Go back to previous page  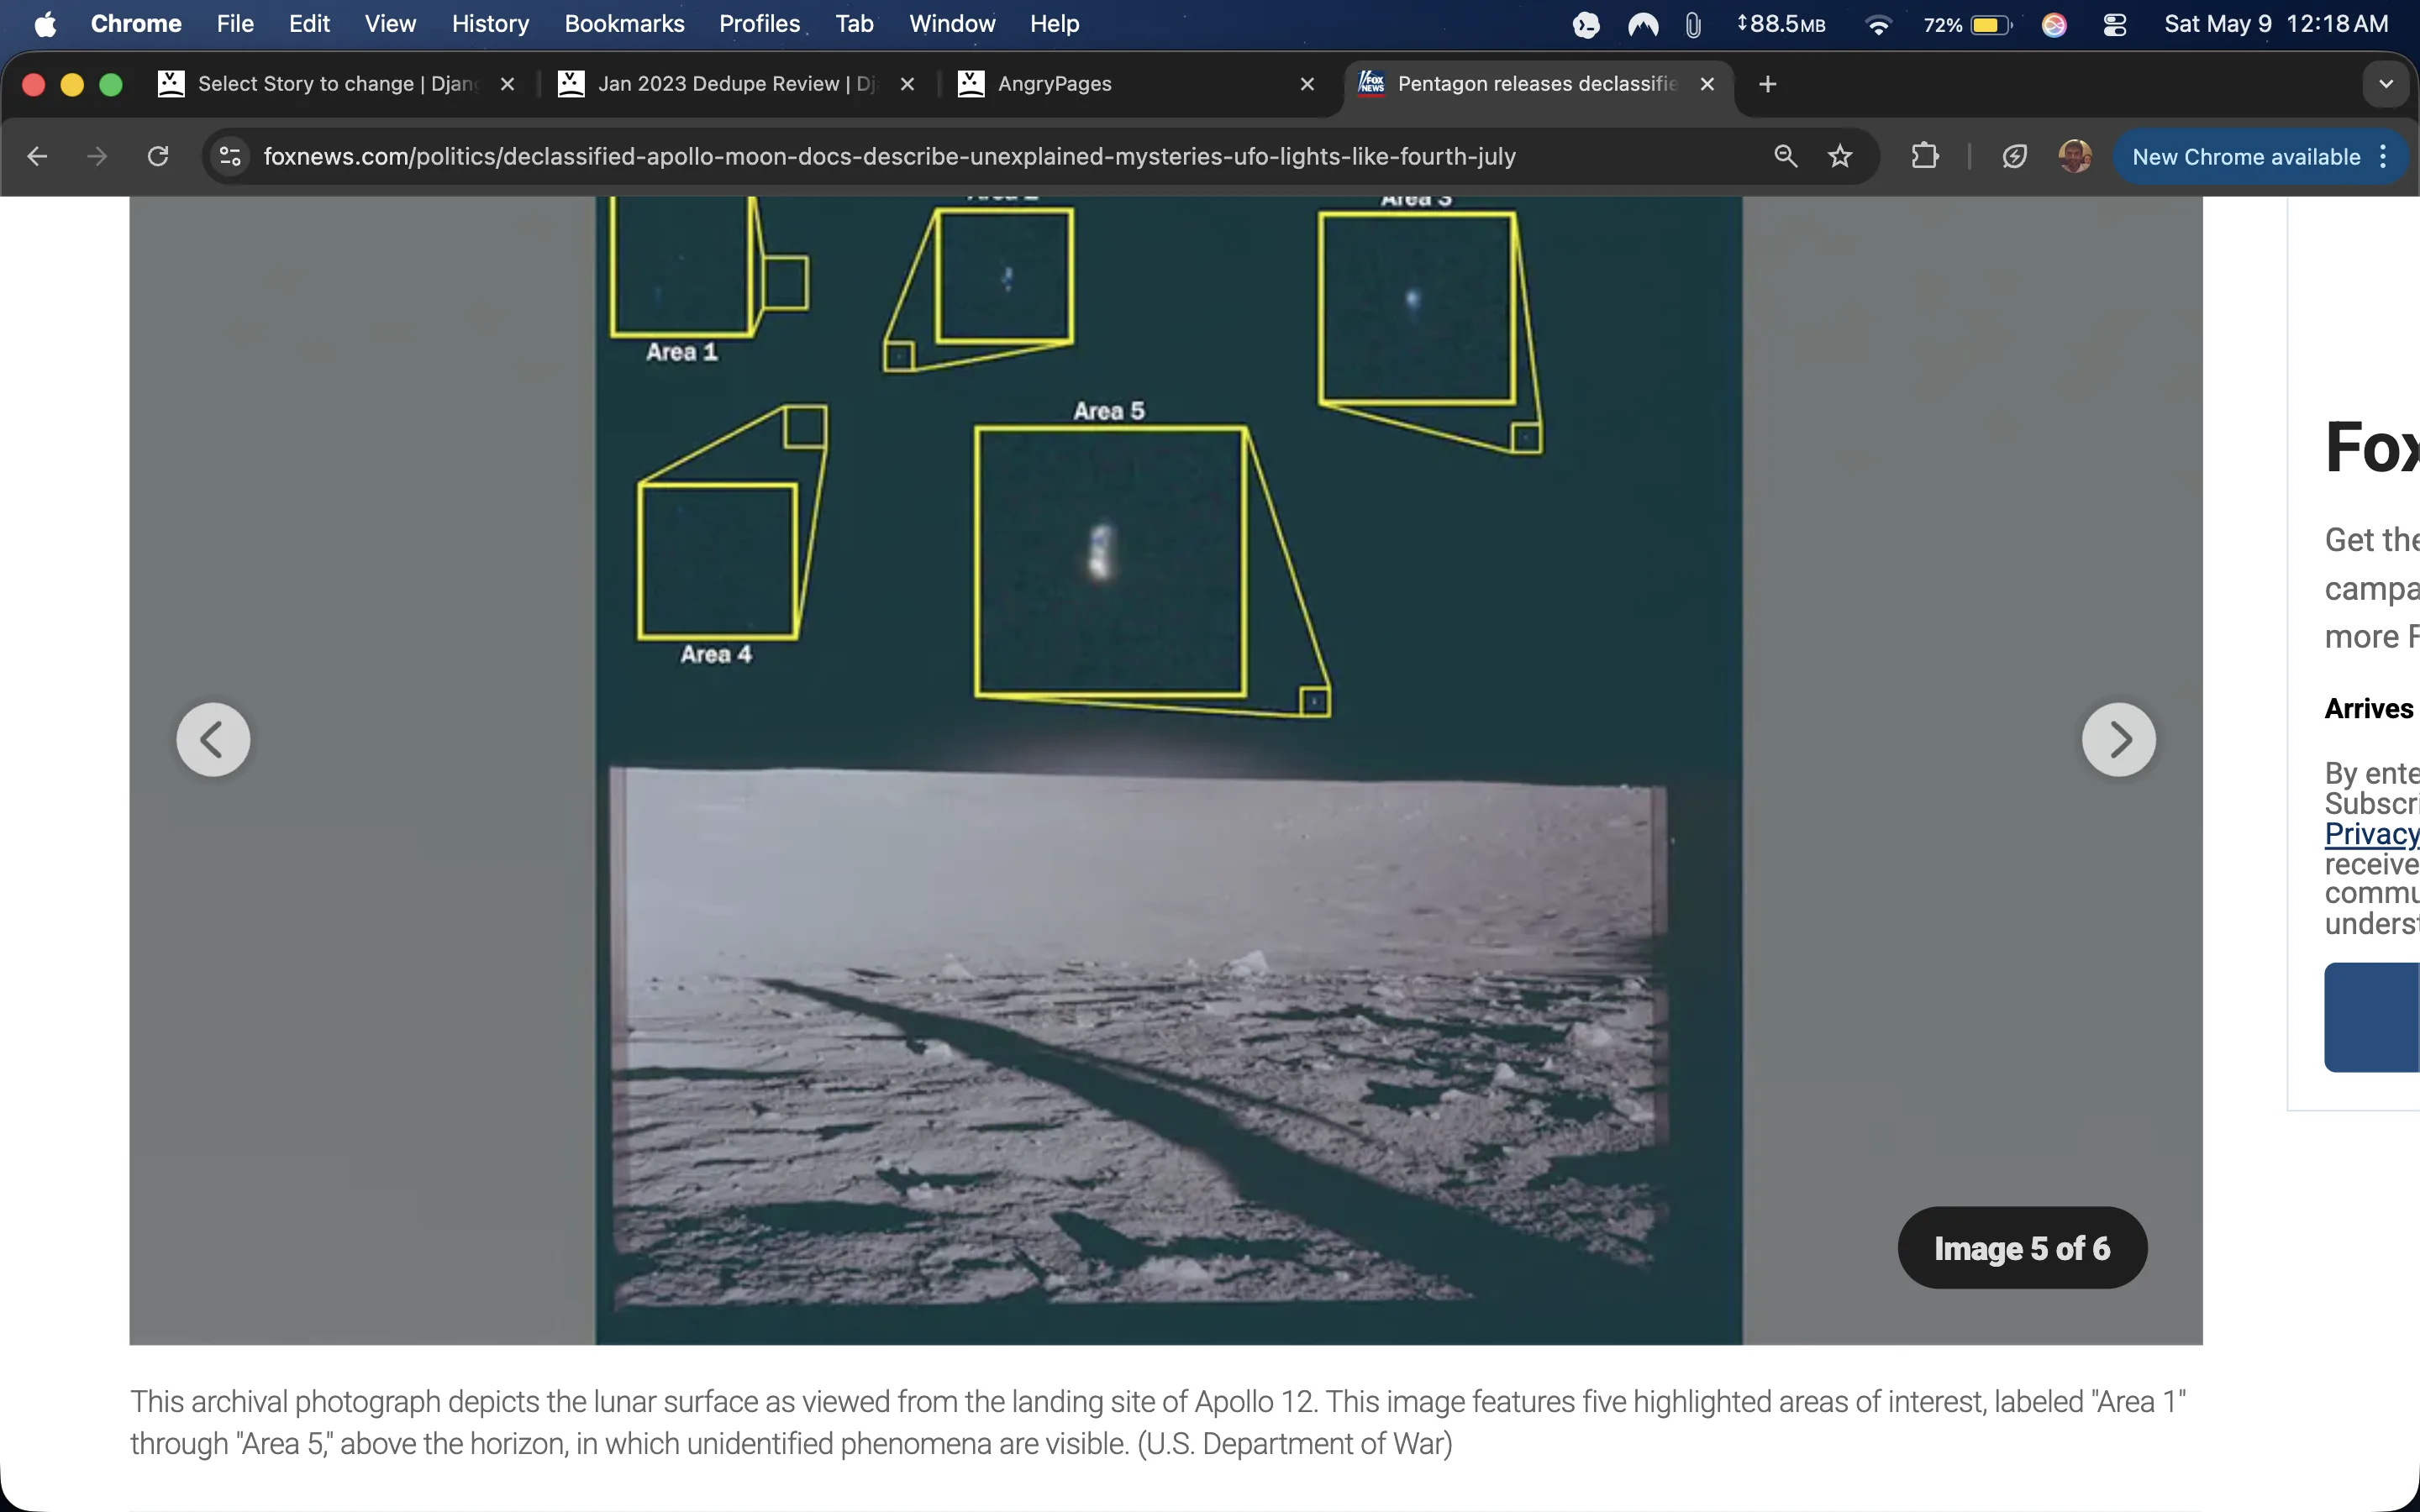click(37, 156)
